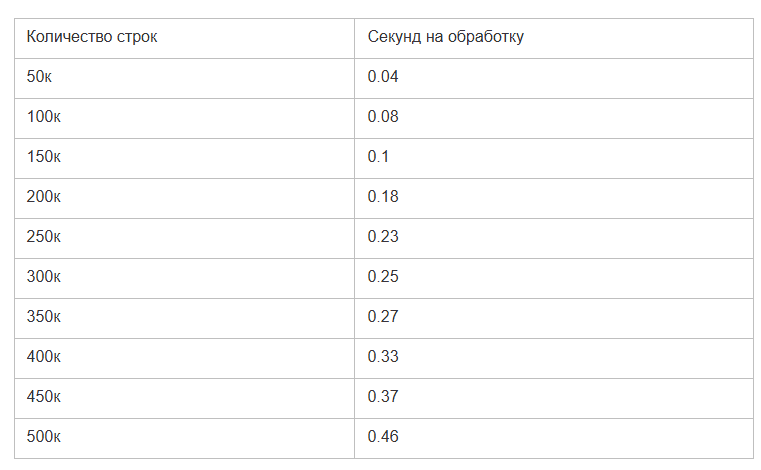The height and width of the screenshot is (470, 761).
Task: Click the 0.23 seconds value
Action: (x=383, y=237)
